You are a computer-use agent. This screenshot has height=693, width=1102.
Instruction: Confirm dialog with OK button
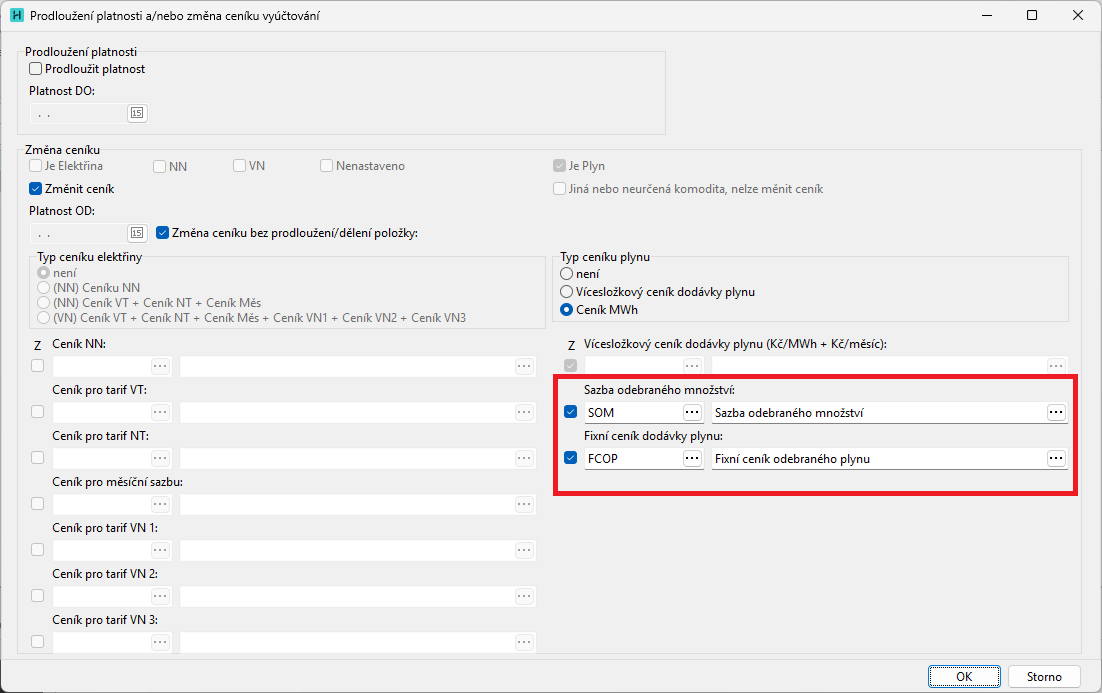(x=963, y=676)
